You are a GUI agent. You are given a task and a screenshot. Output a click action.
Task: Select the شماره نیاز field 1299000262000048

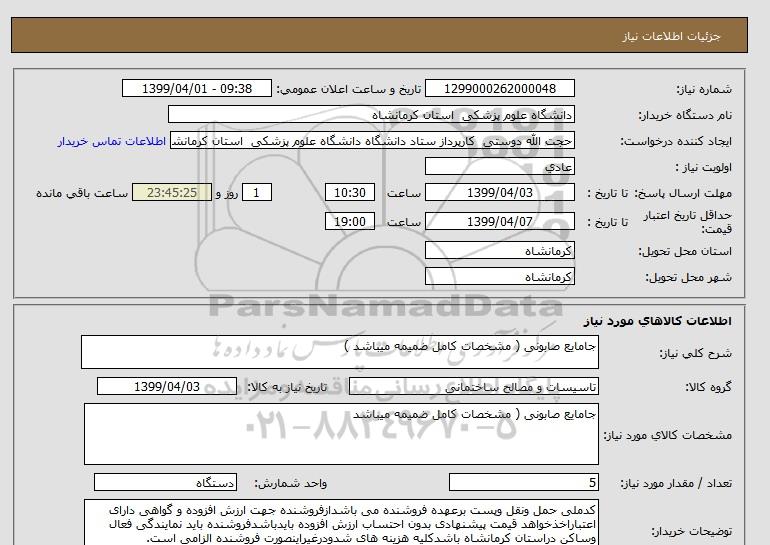[x=499, y=88]
